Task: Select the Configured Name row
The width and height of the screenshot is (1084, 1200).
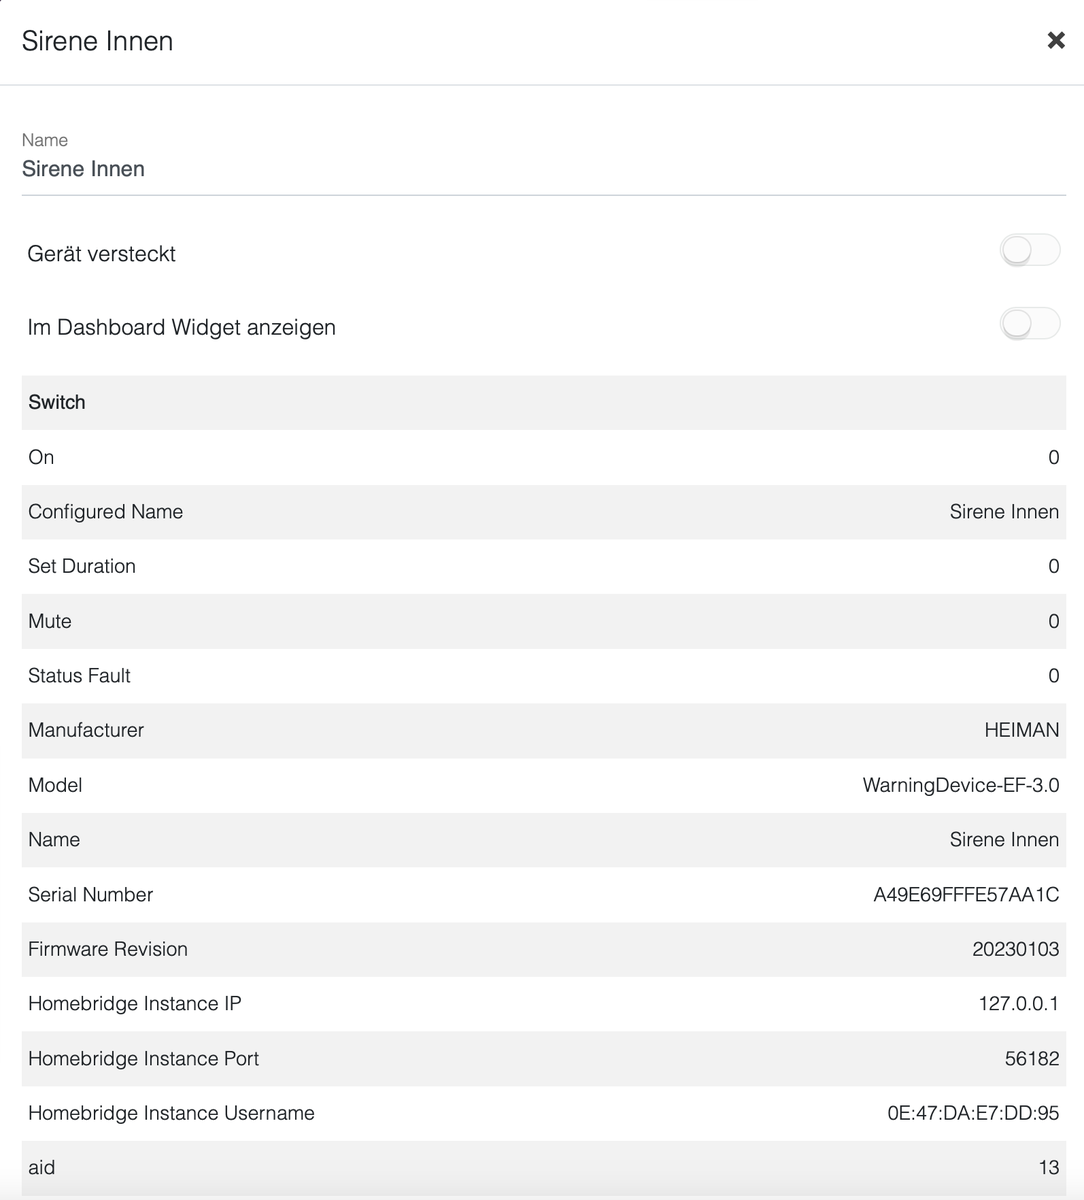Action: (543, 512)
